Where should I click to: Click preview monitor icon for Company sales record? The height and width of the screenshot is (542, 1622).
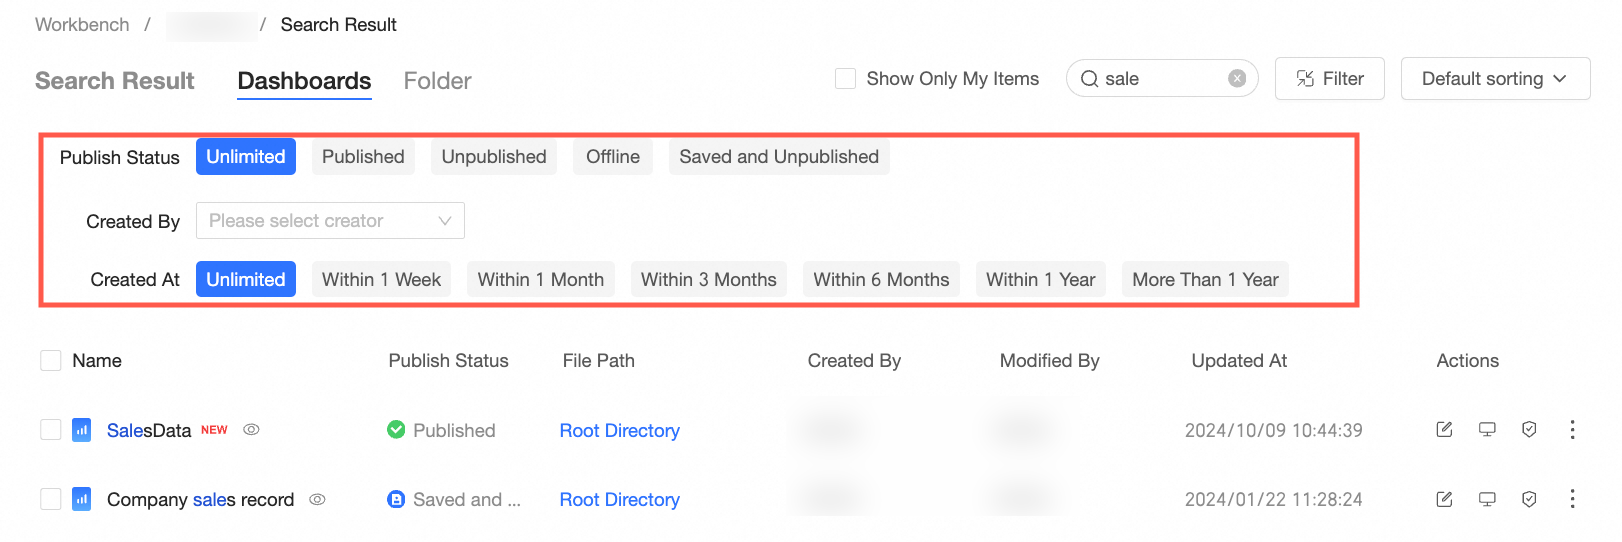point(1487,499)
